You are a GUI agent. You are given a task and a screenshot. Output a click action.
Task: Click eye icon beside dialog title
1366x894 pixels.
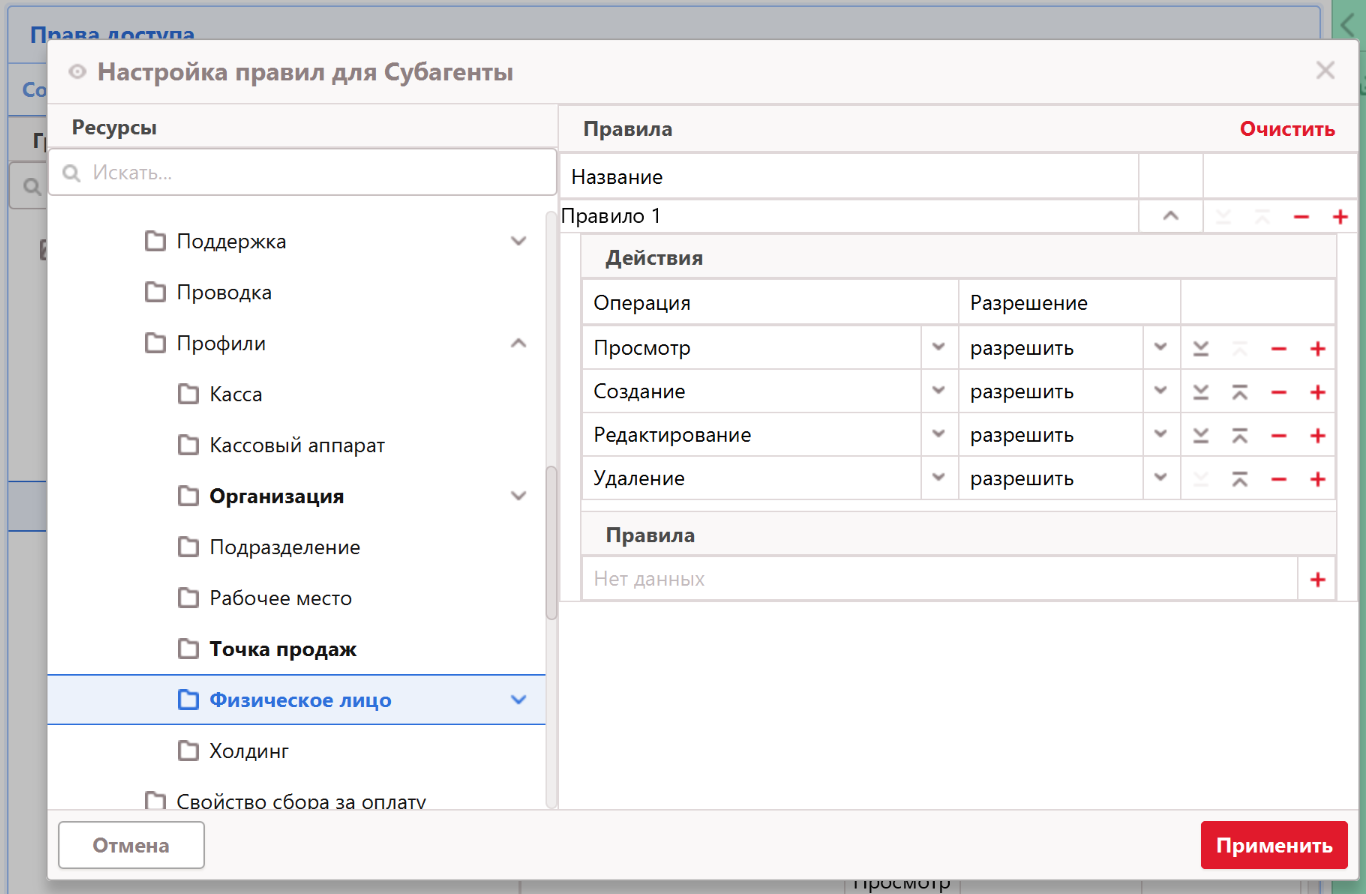[77, 72]
